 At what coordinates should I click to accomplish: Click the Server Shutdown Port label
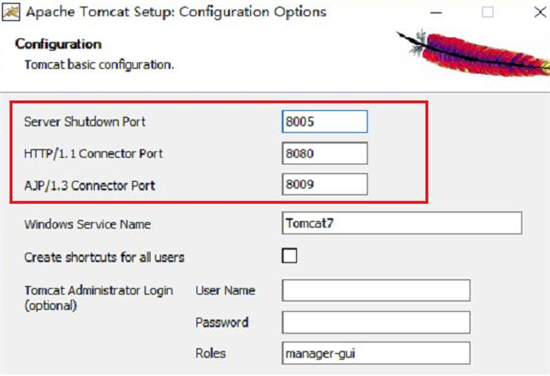[x=85, y=122]
